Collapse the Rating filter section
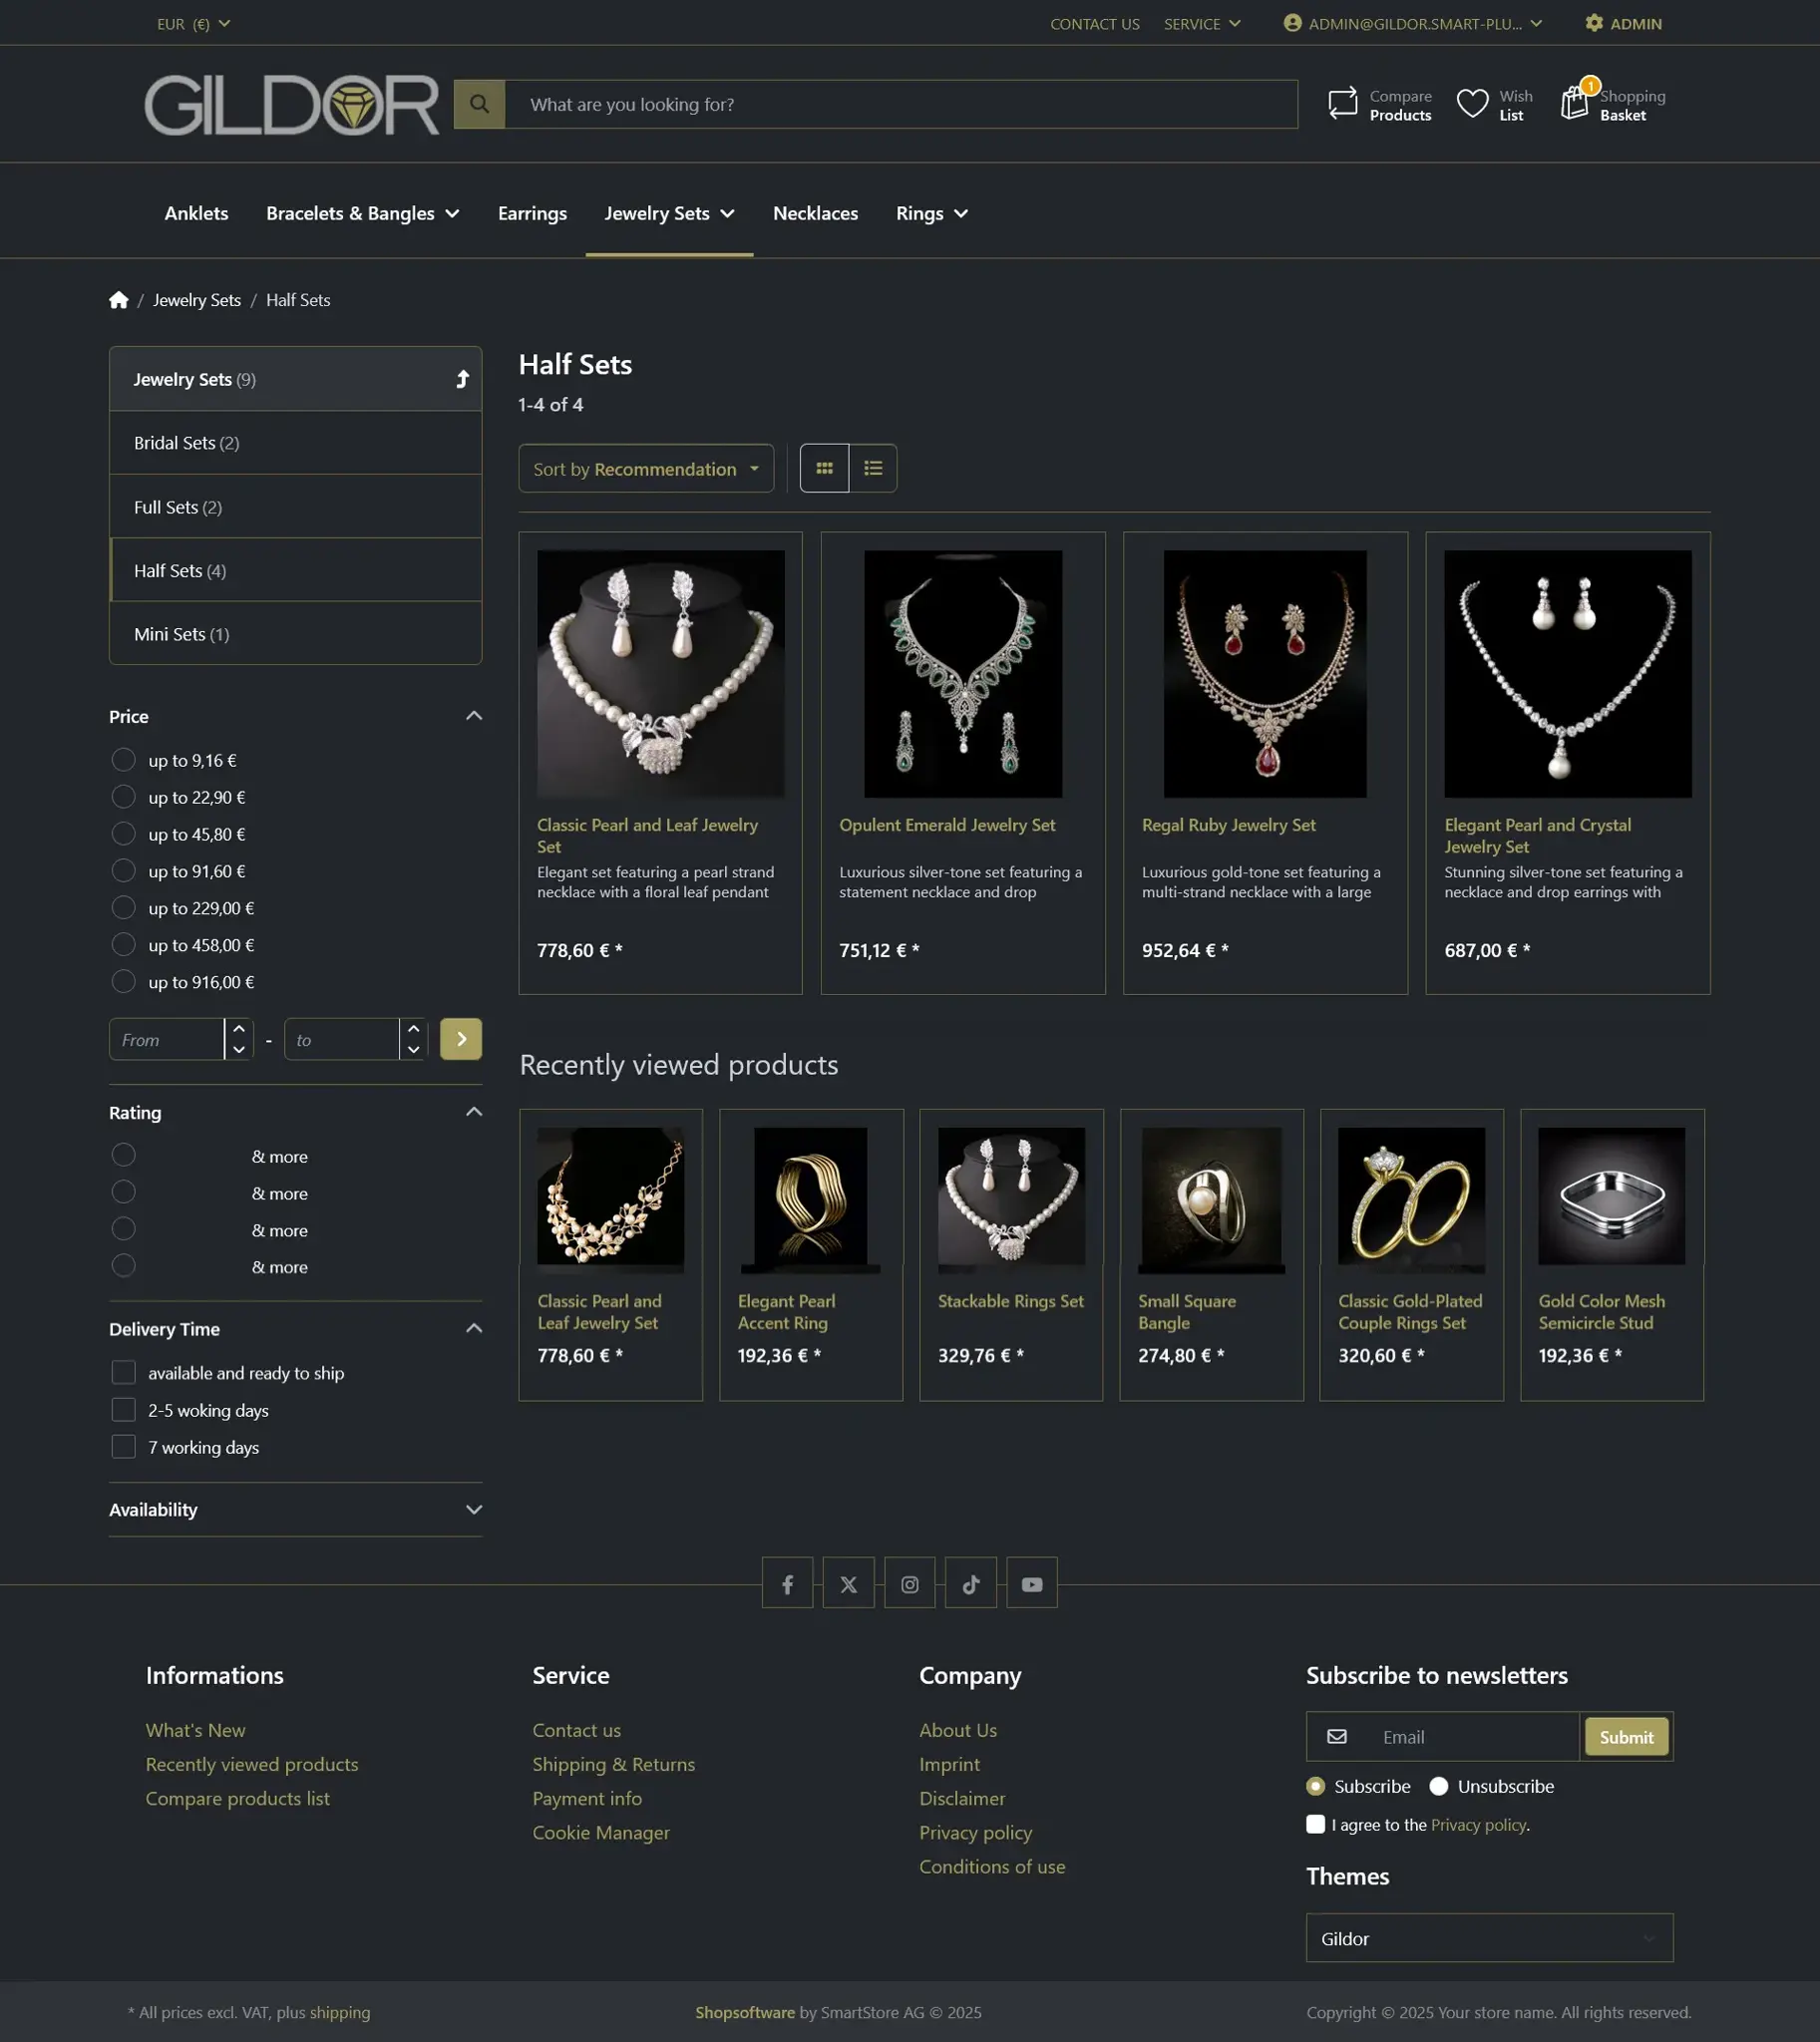Screen dimensions: 1820x2042 pos(474,1112)
